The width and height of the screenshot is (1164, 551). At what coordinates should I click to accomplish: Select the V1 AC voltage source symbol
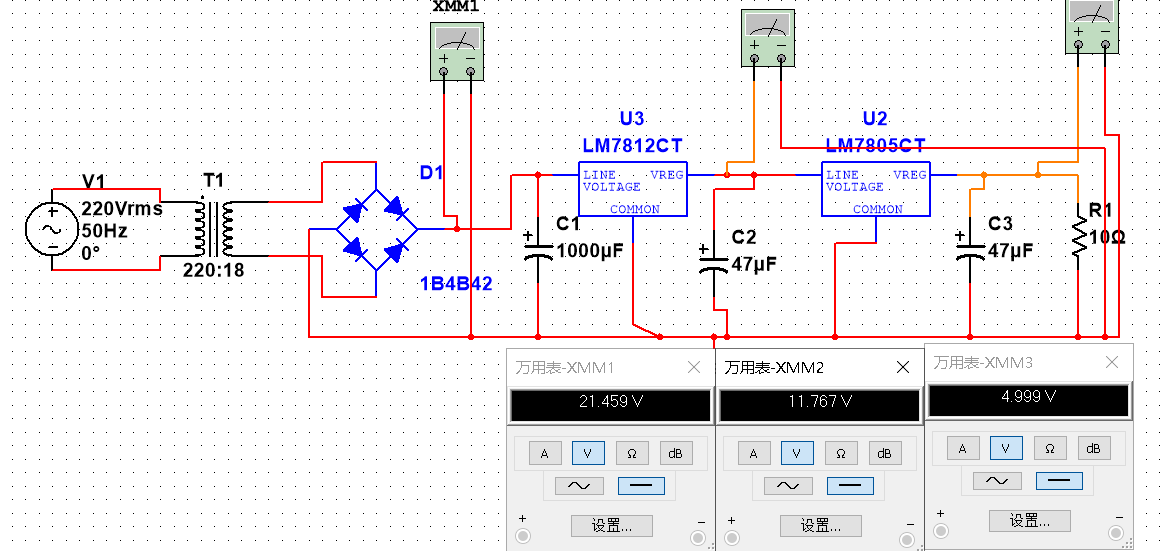click(53, 229)
